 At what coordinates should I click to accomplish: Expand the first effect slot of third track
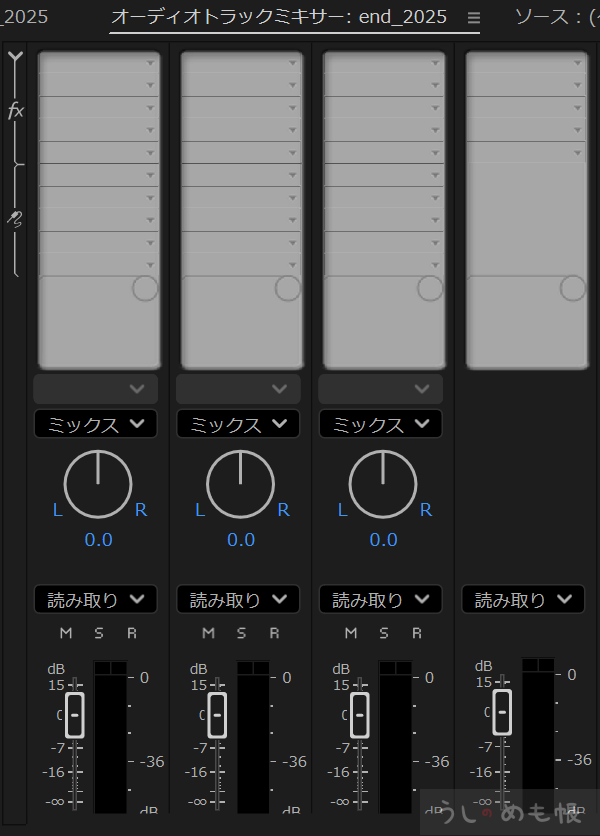coord(435,63)
